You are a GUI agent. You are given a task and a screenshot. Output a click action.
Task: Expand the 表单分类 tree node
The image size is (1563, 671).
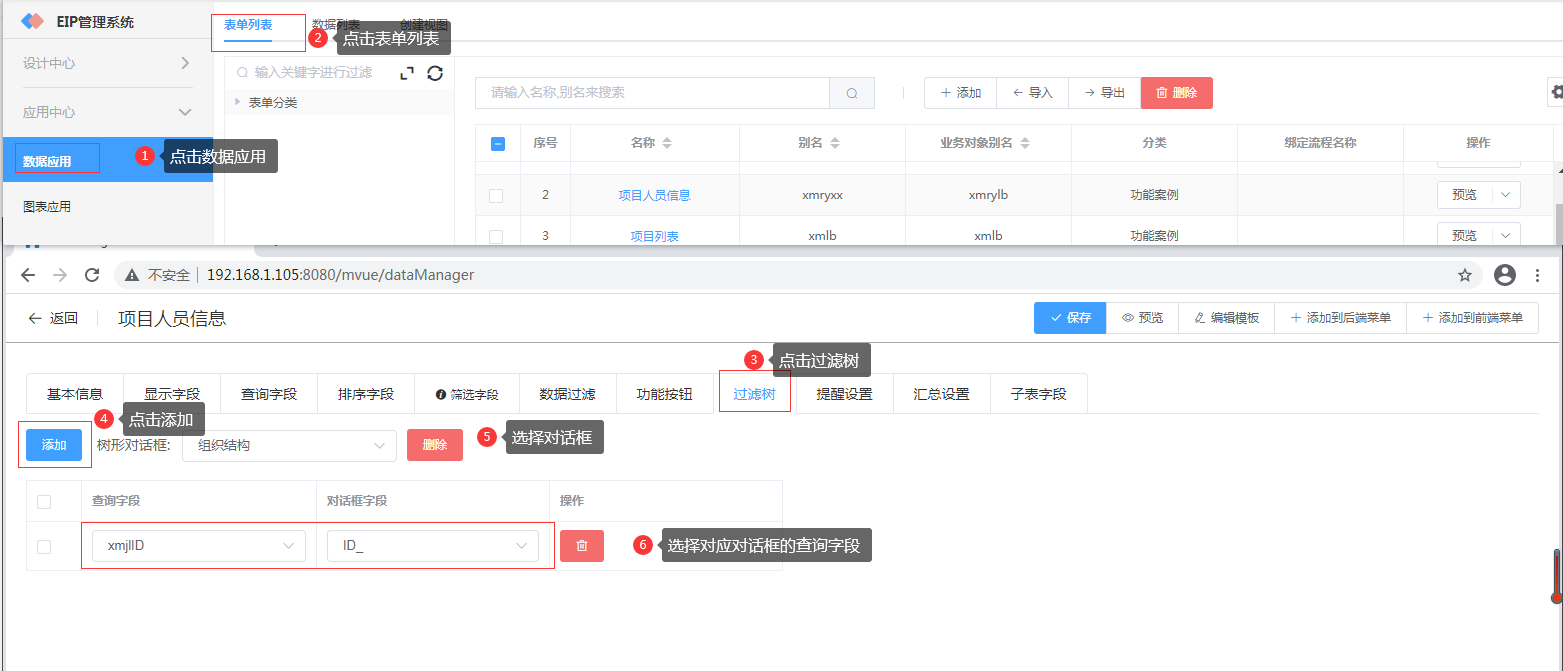pyautogui.click(x=238, y=102)
